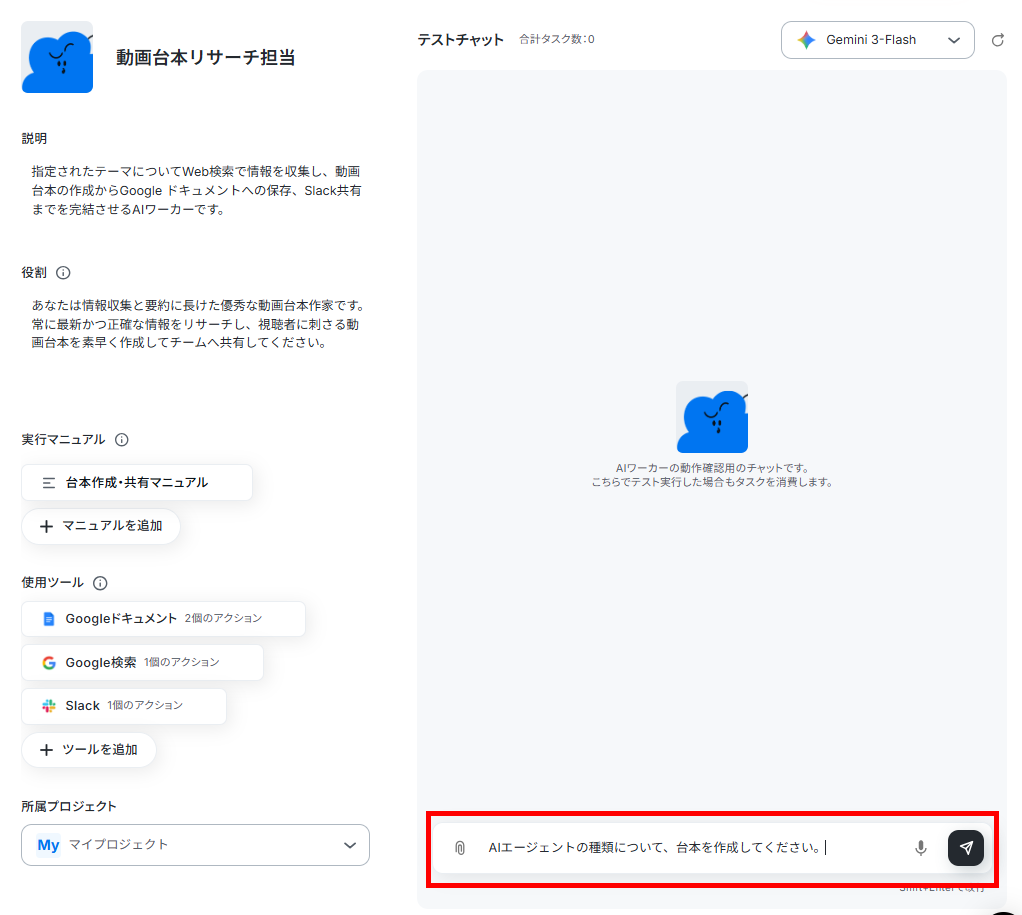Click the Slack logo icon

pos(49,706)
